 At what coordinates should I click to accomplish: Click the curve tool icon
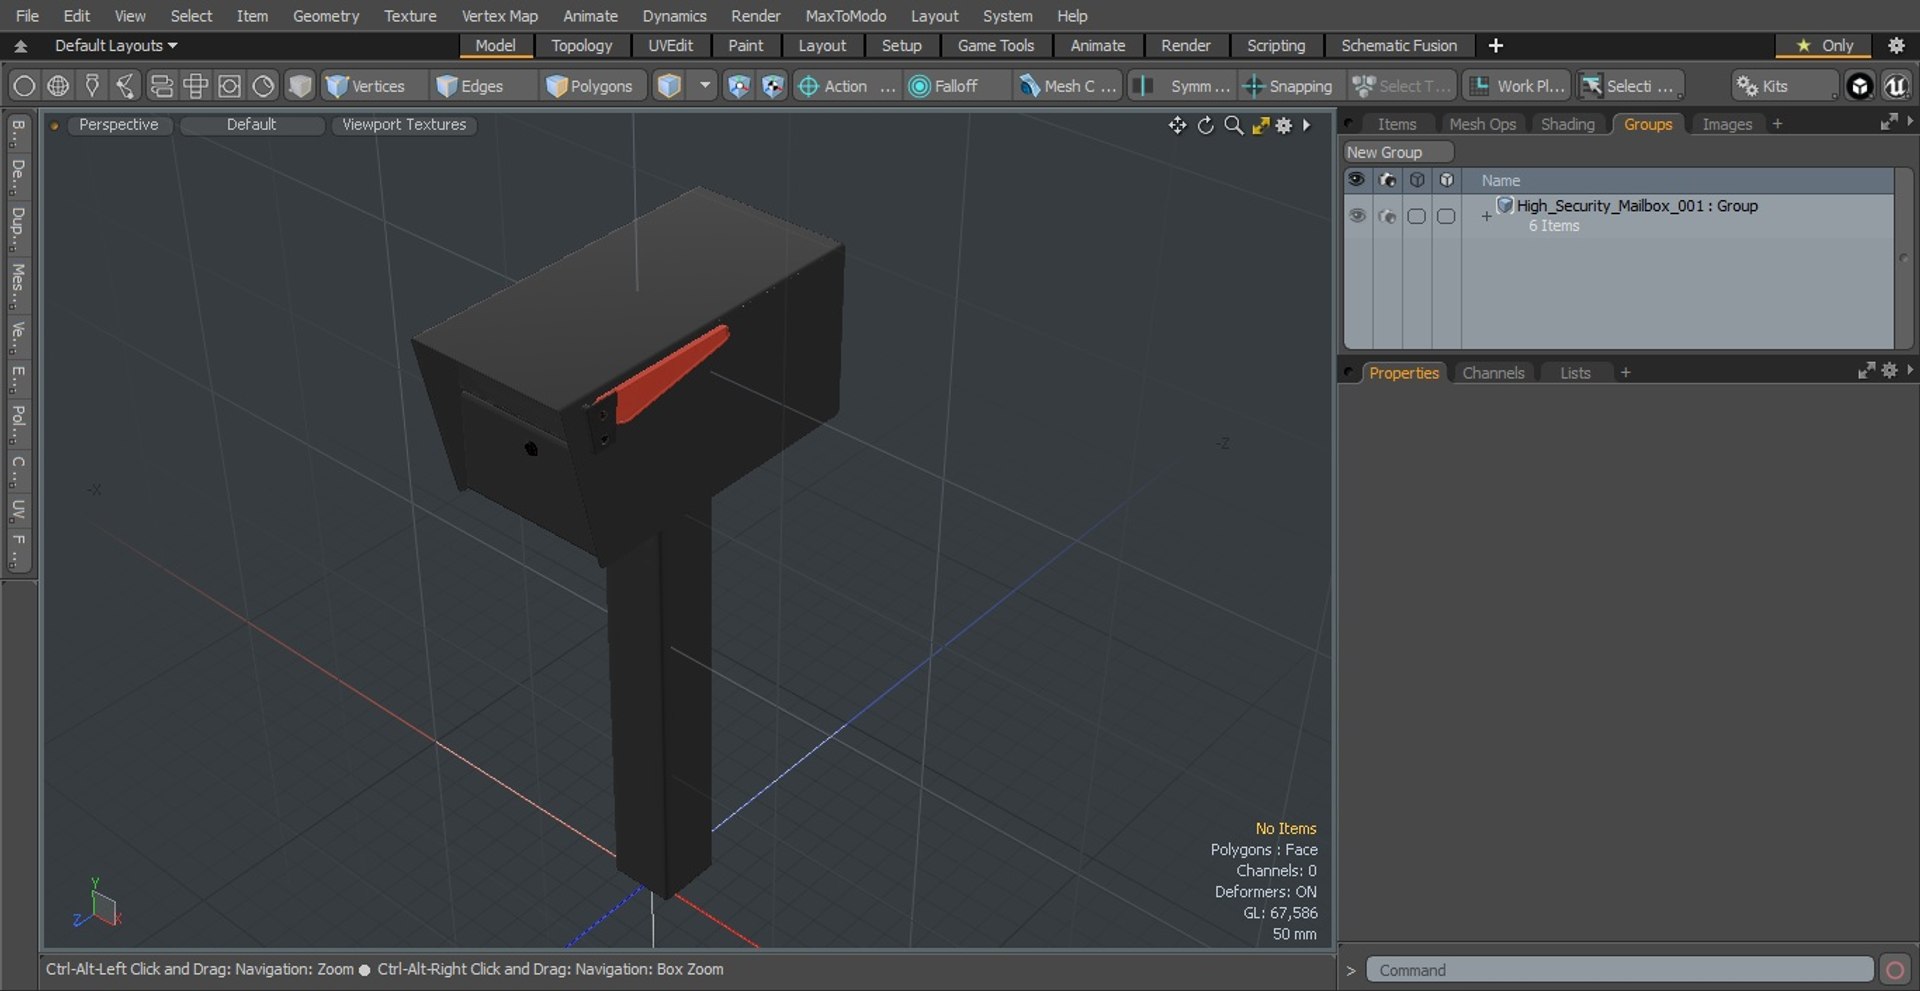[126, 86]
